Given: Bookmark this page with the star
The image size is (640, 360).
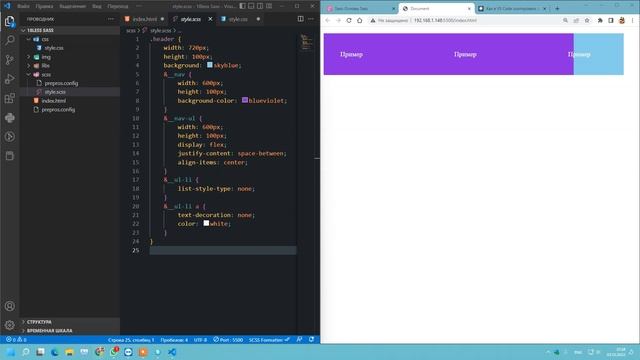Looking at the screenshot, I should (587, 20).
